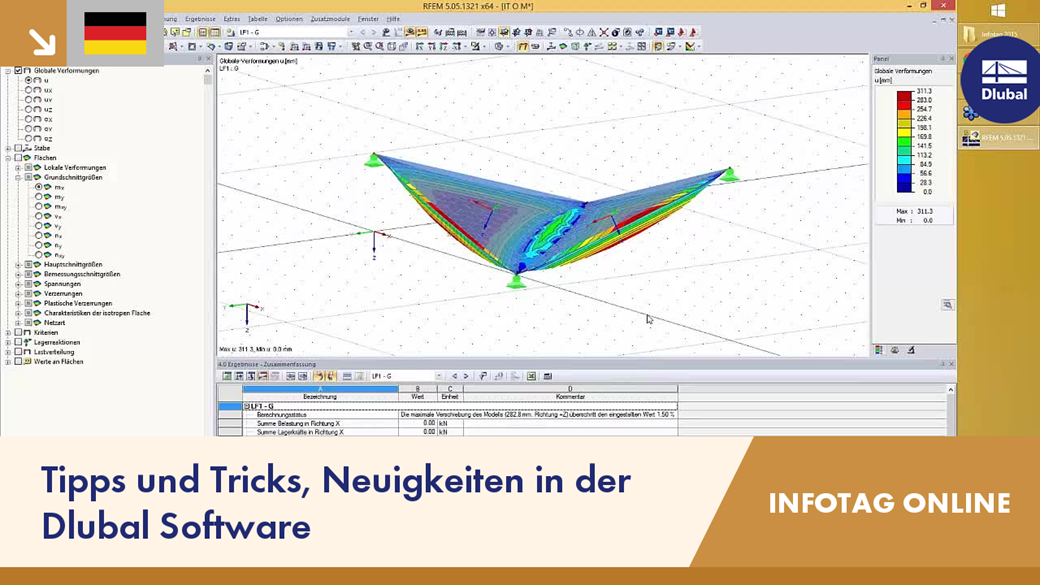Click the green checkmark chart icon in second toolbar
1040x585 pixels.
tap(690, 46)
